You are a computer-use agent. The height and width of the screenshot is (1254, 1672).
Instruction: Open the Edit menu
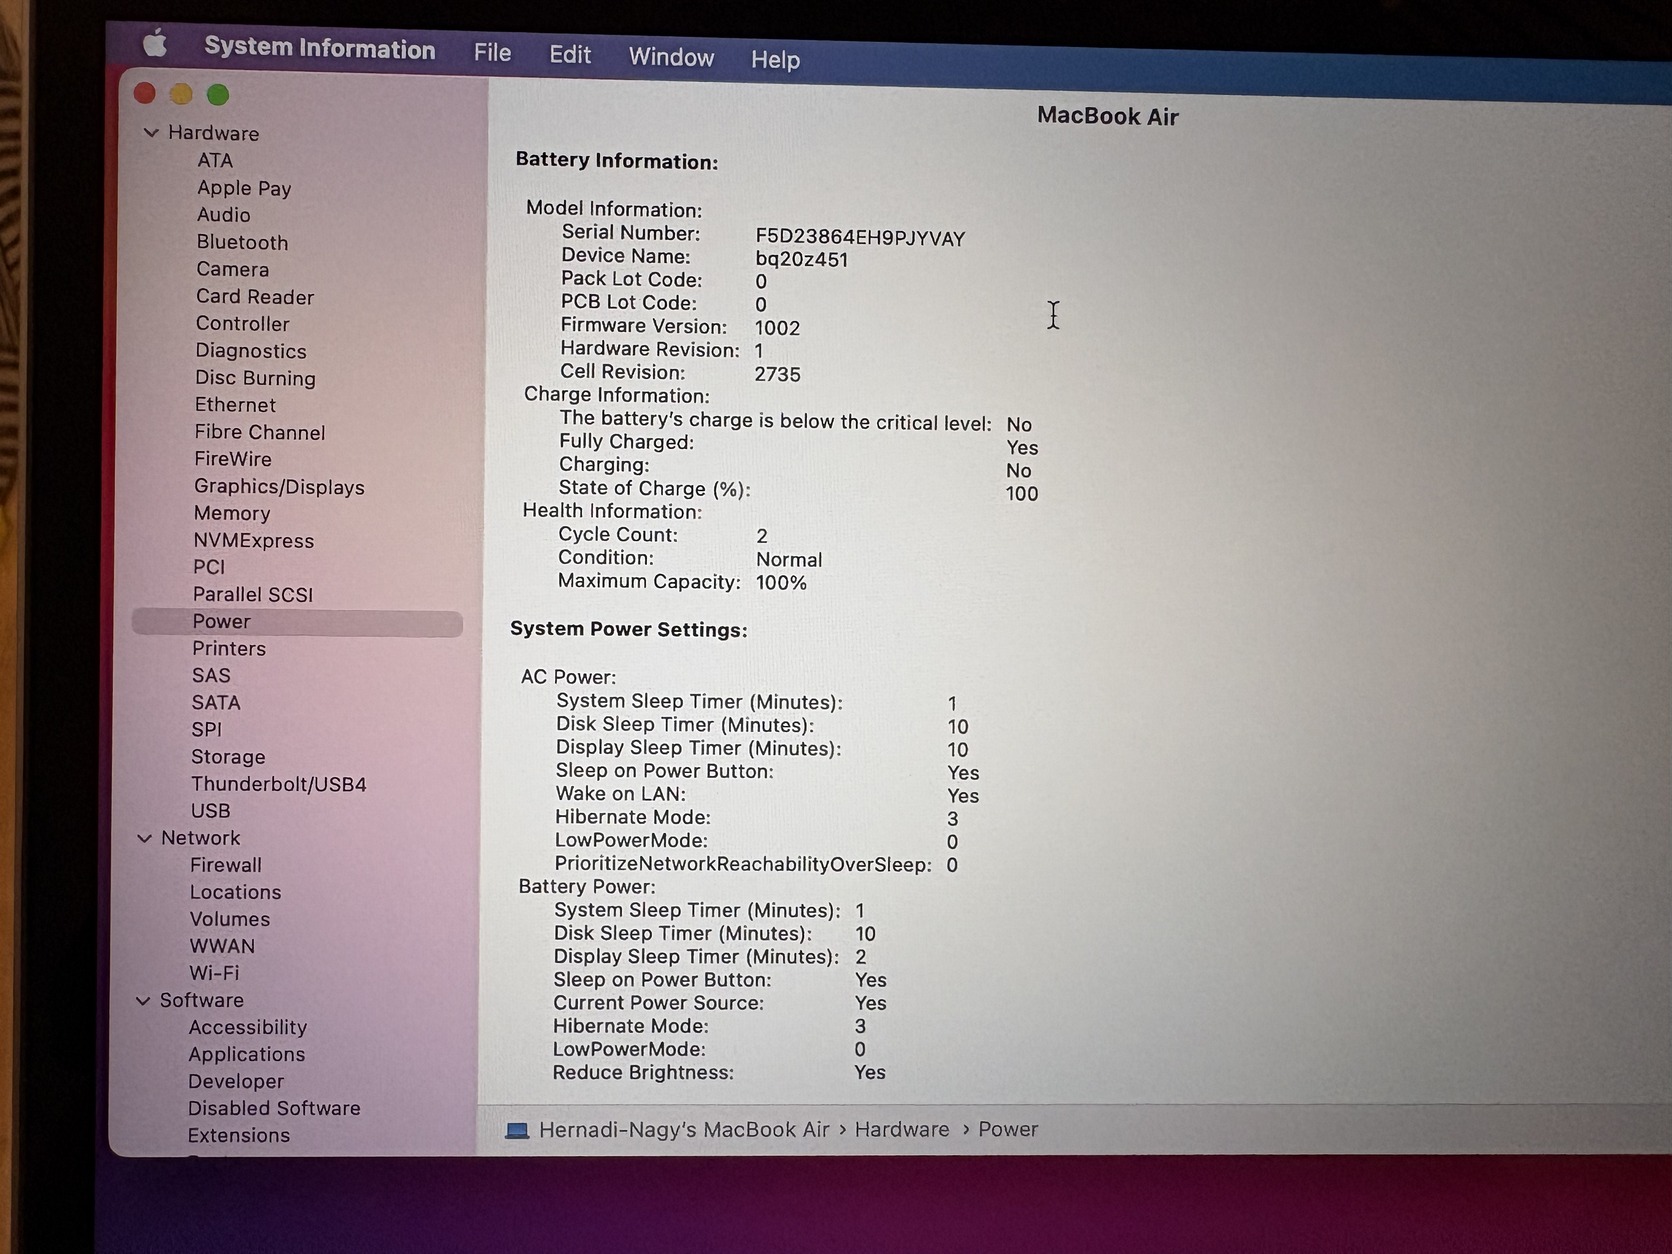pos(570,54)
